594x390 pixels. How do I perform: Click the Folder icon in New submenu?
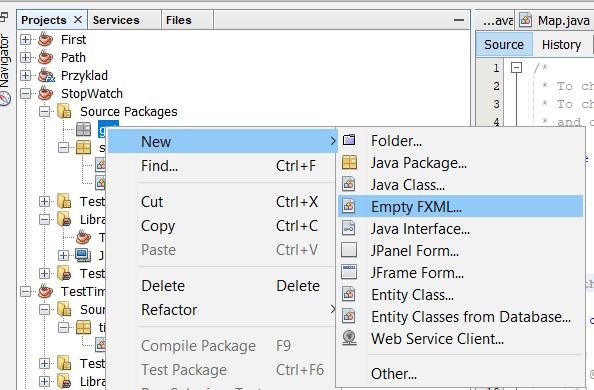coord(349,140)
